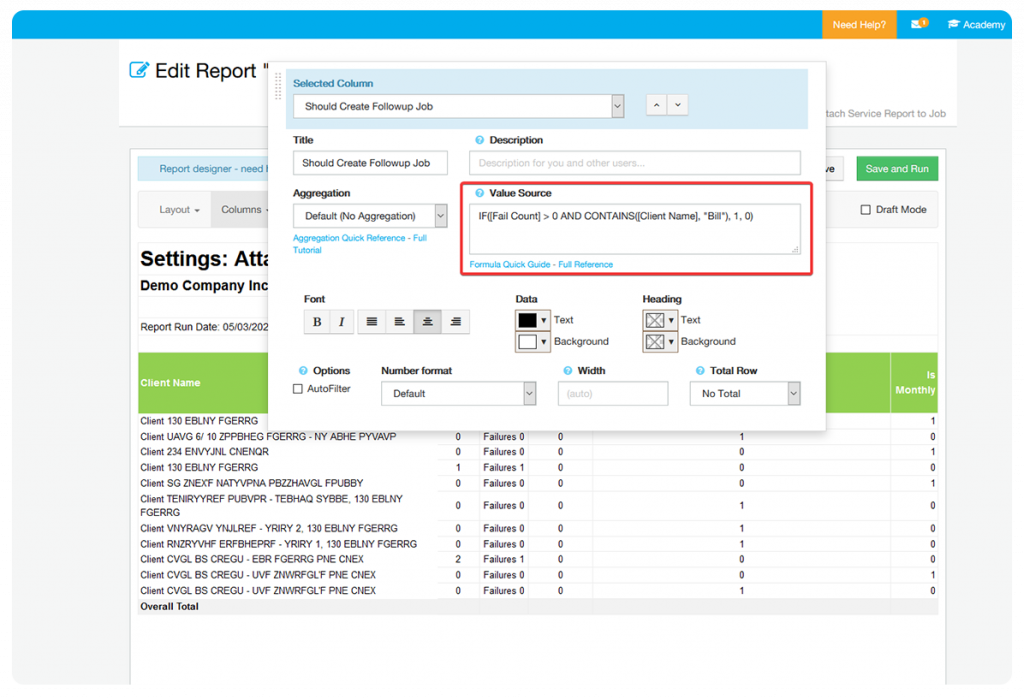Click the Save and Run button
Image resolution: width=1024 pixels, height=700 pixels.
[896, 169]
